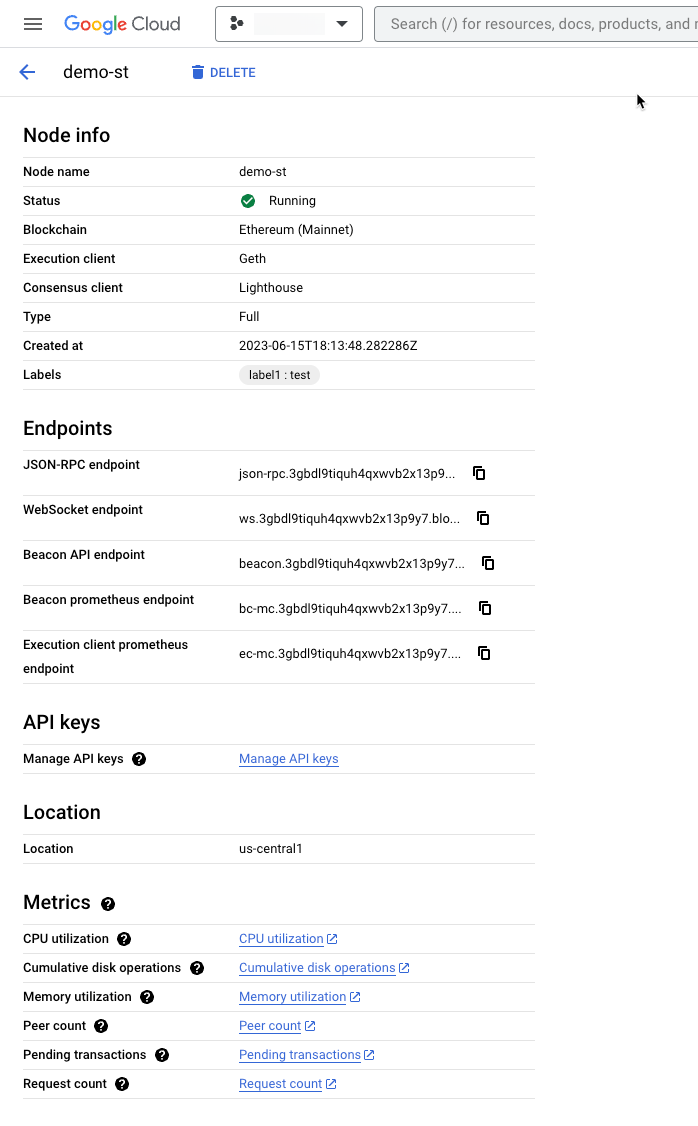Click the Google Cloud logo
The height and width of the screenshot is (1126, 698).
click(x=122, y=23)
